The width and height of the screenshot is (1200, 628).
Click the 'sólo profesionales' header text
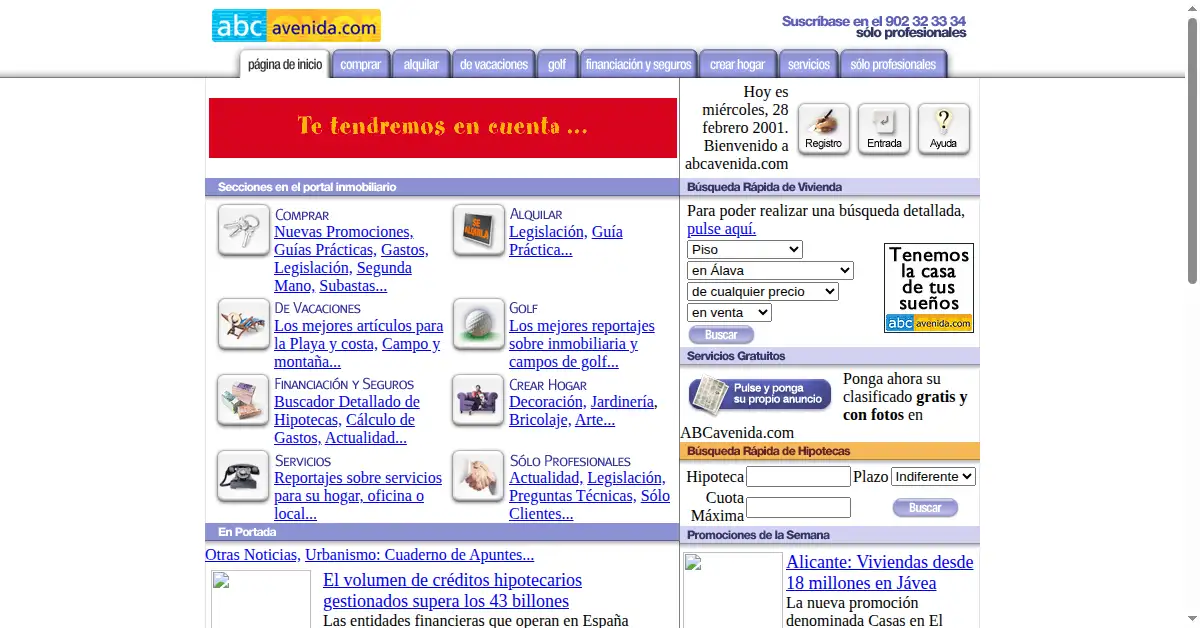tap(911, 33)
